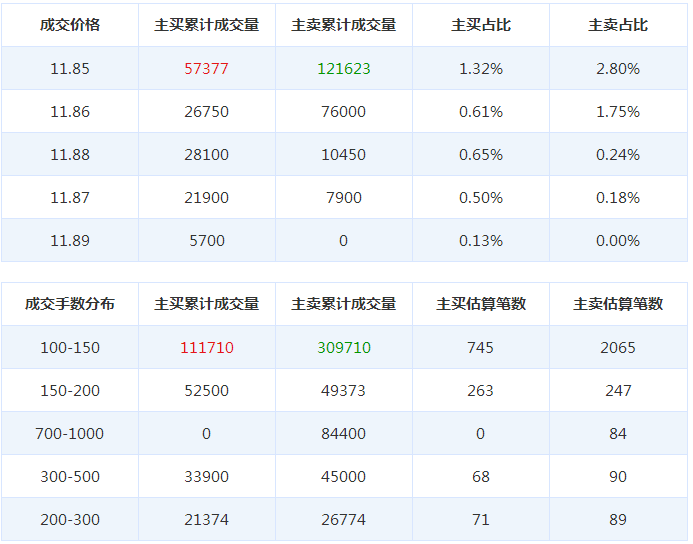Click the value 5700
This screenshot has width=693, height=544.
207,240
